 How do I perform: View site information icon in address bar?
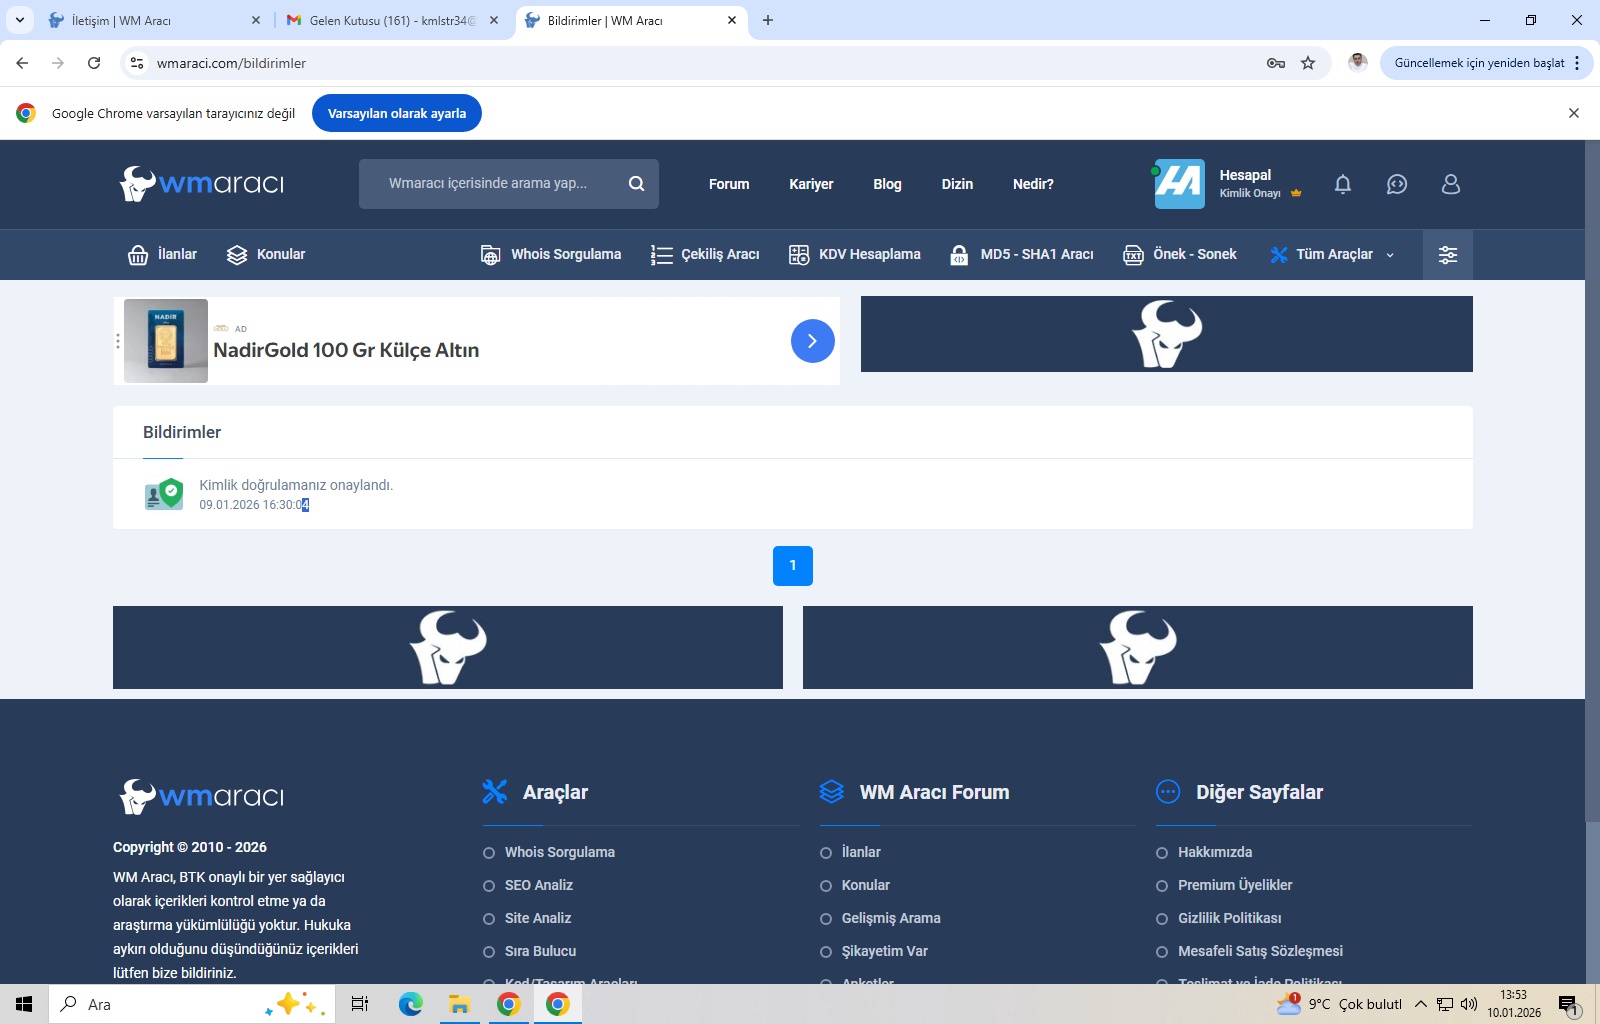tap(138, 63)
